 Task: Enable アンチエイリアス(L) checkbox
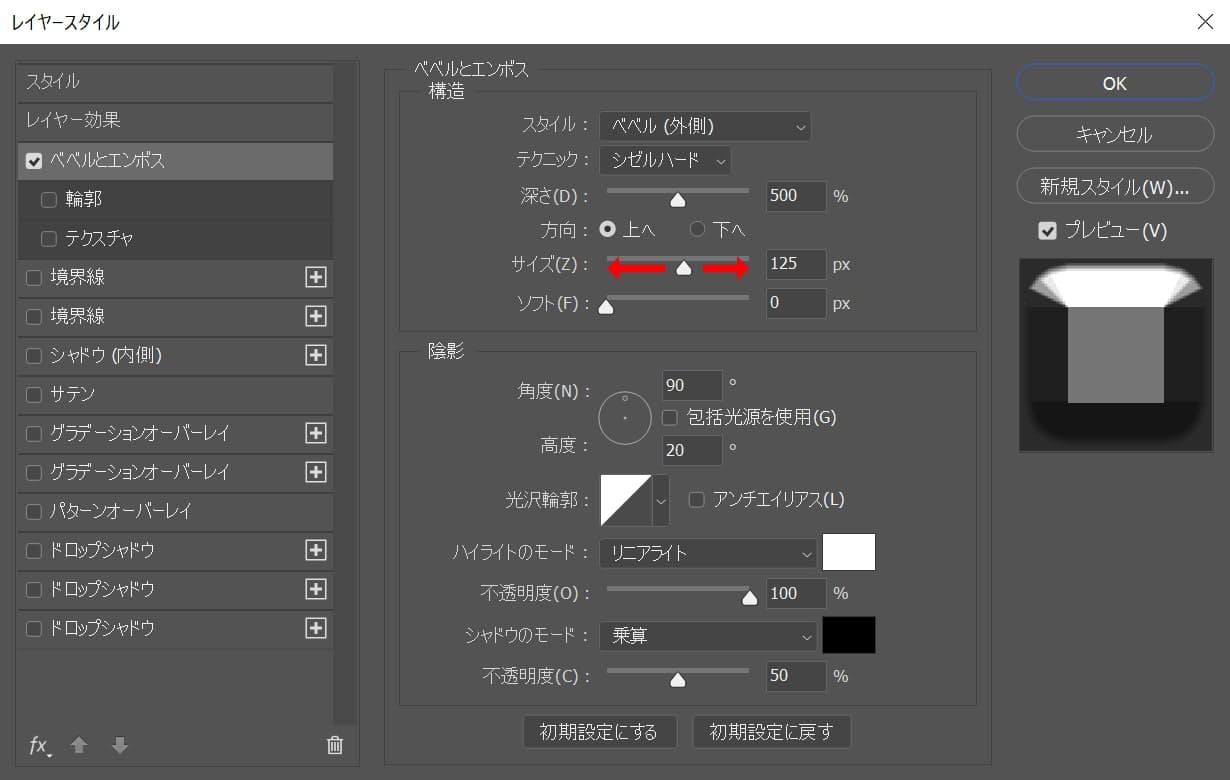click(x=697, y=499)
